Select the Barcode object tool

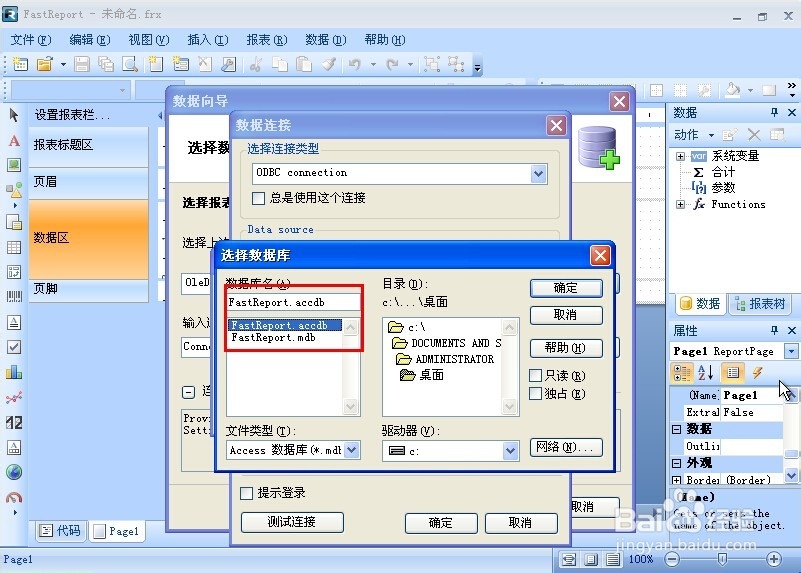14,297
